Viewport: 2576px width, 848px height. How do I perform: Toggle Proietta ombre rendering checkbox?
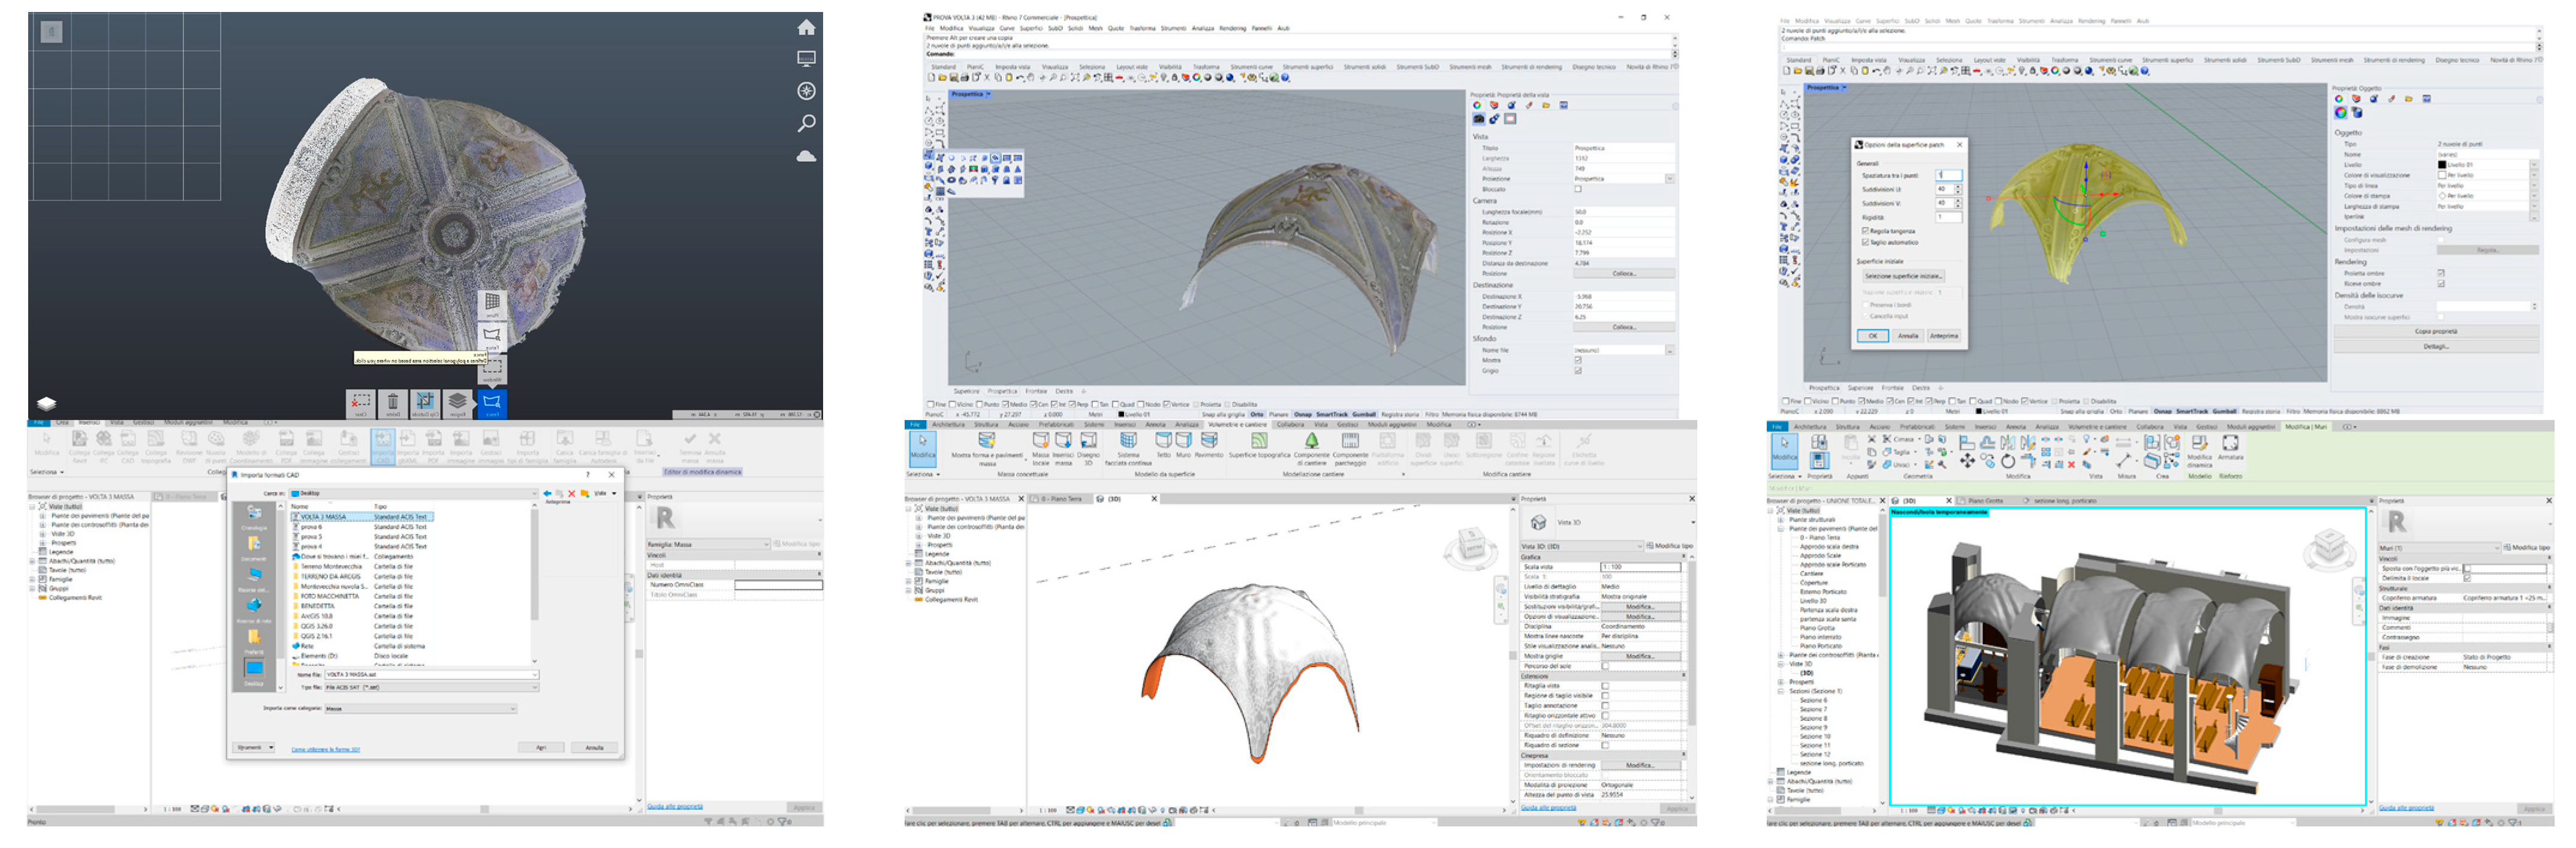(2441, 273)
